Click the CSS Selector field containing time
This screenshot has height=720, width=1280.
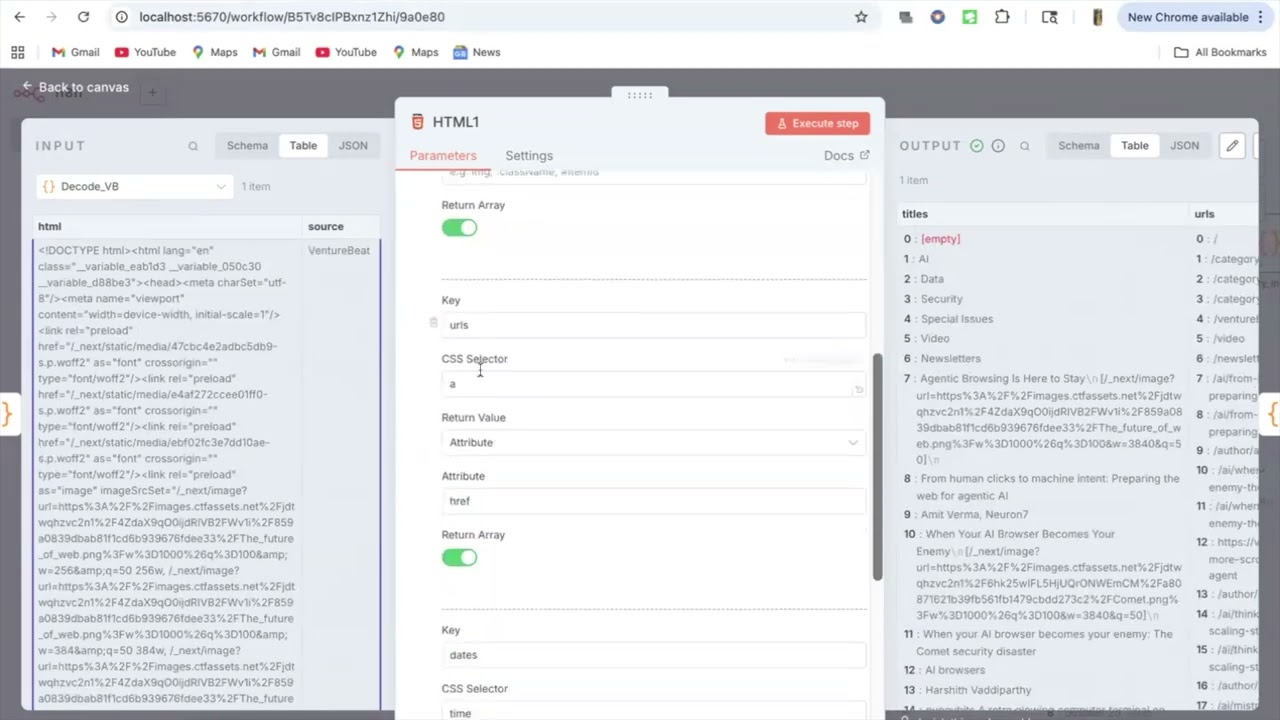(654, 712)
